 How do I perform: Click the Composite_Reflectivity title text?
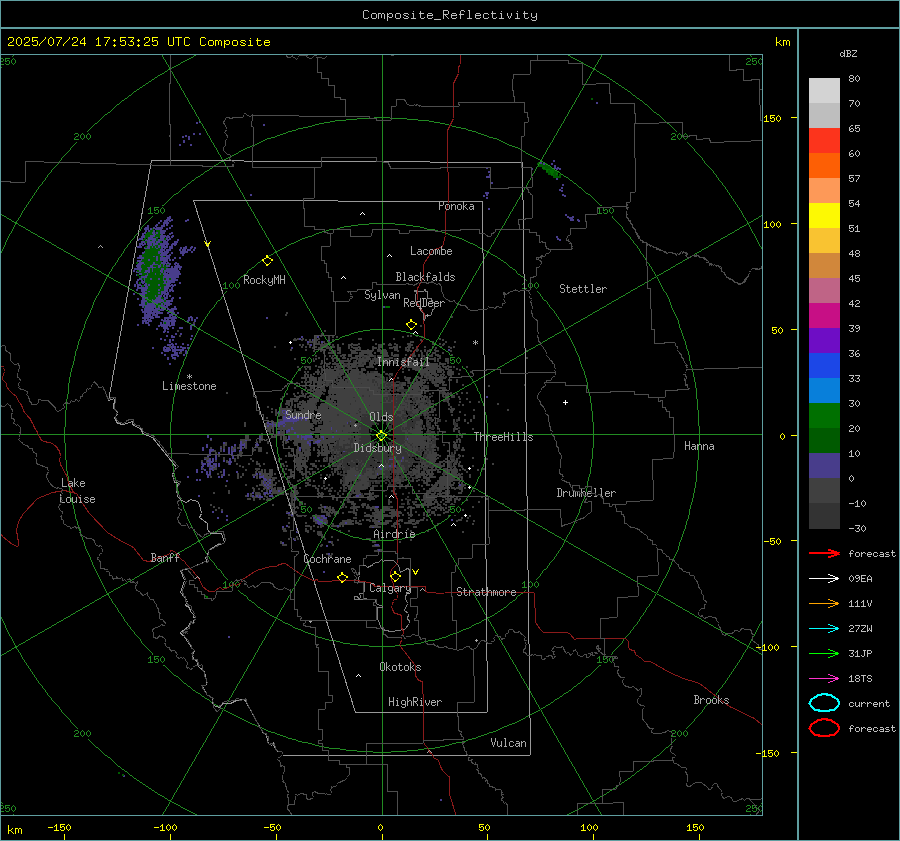[450, 15]
